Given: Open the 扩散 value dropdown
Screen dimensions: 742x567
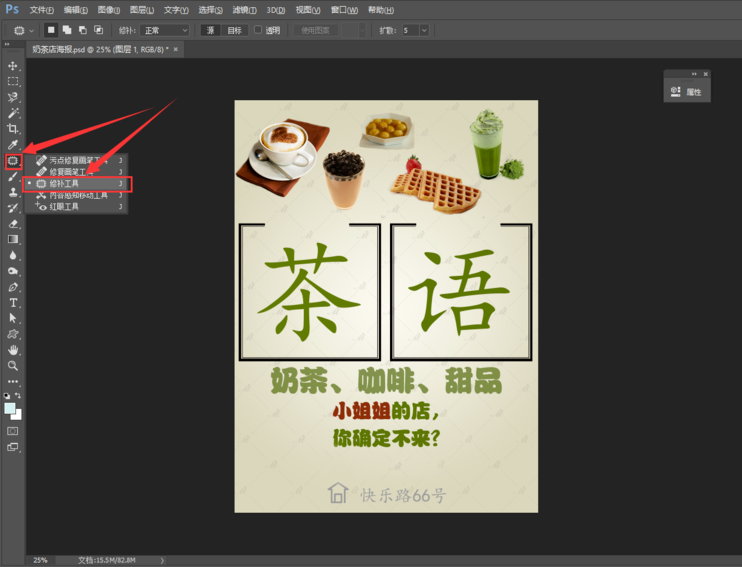Looking at the screenshot, I should [x=424, y=30].
